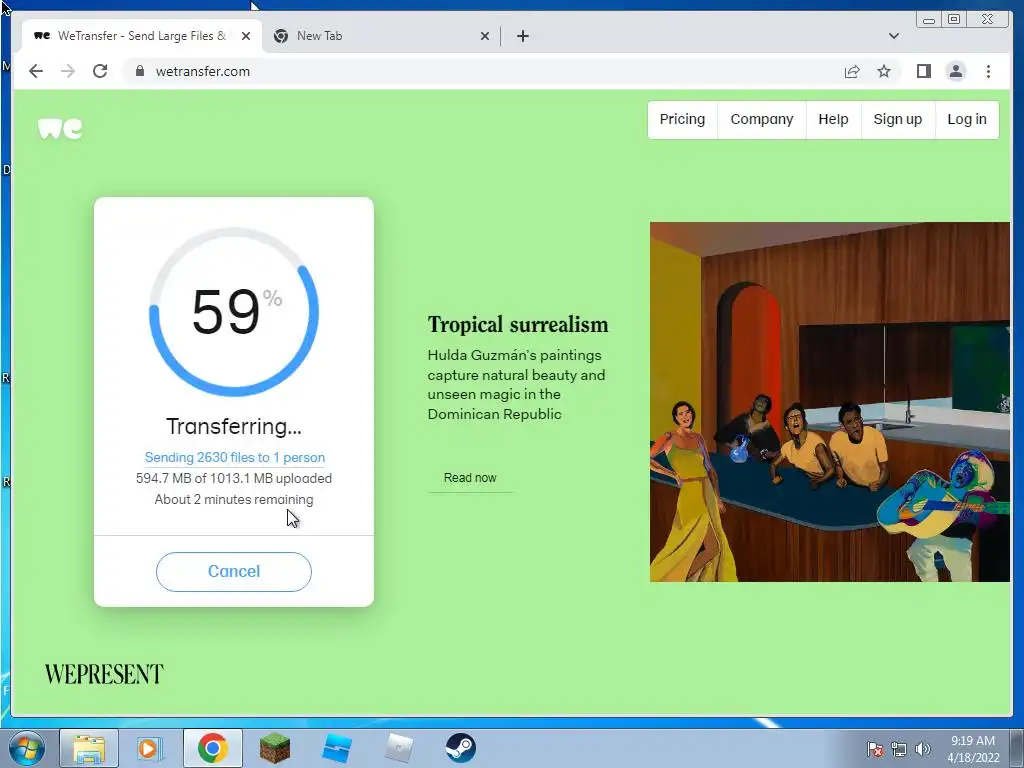Click the taskbar clock showing 9:19 AM

973,748
